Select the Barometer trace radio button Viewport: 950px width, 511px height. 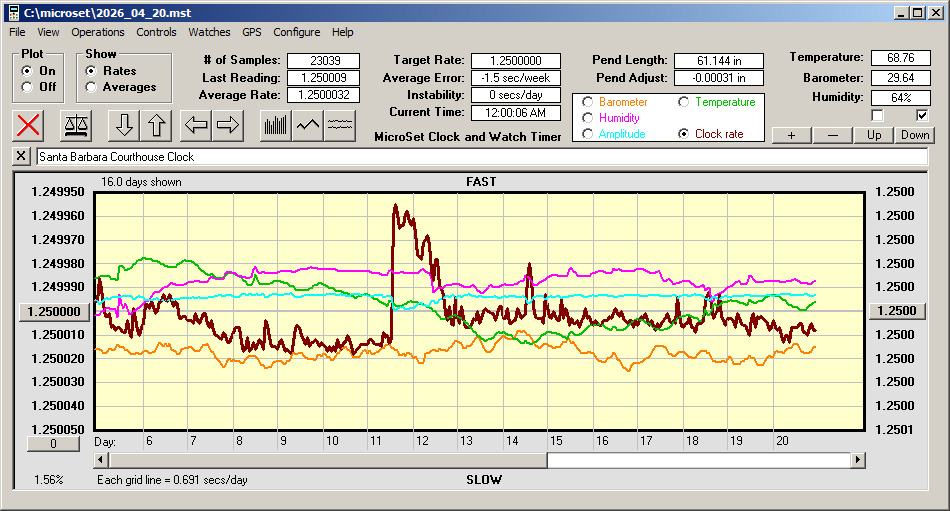(x=587, y=102)
